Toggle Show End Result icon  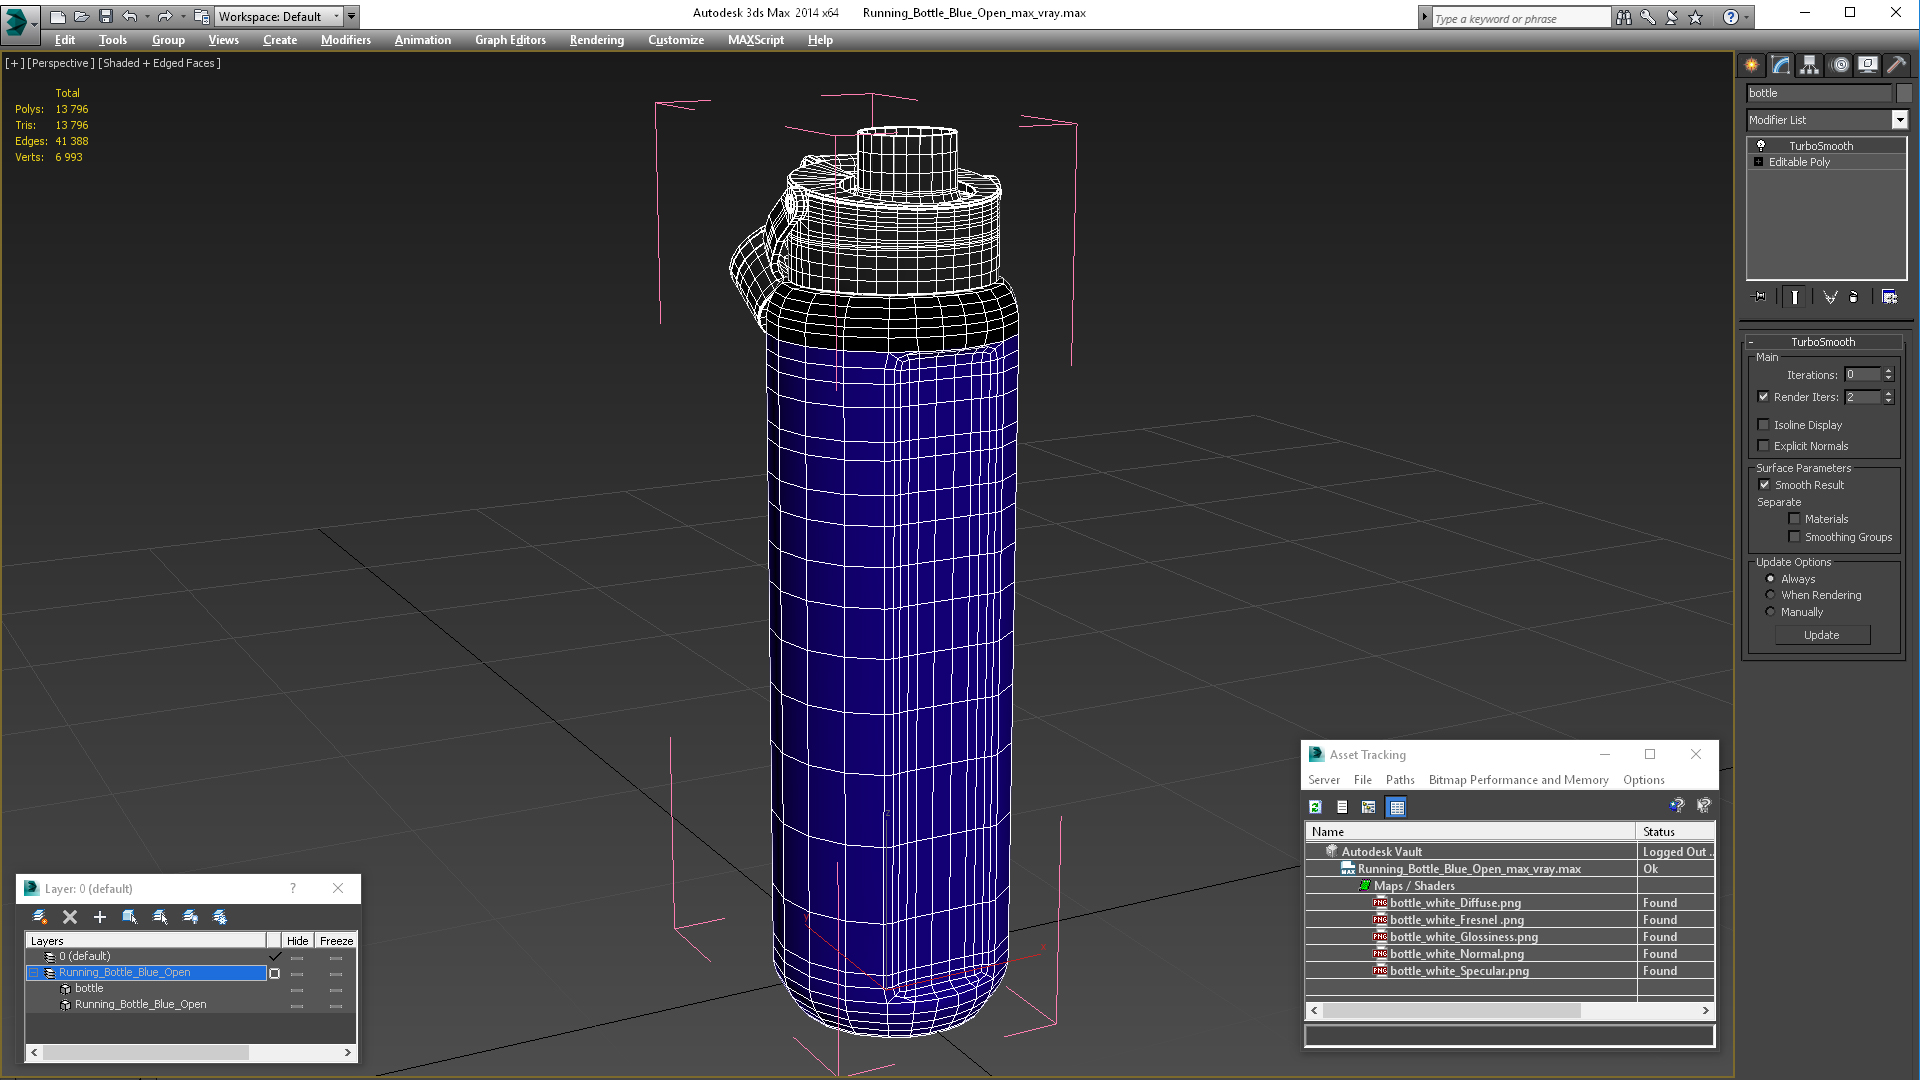tap(1795, 297)
